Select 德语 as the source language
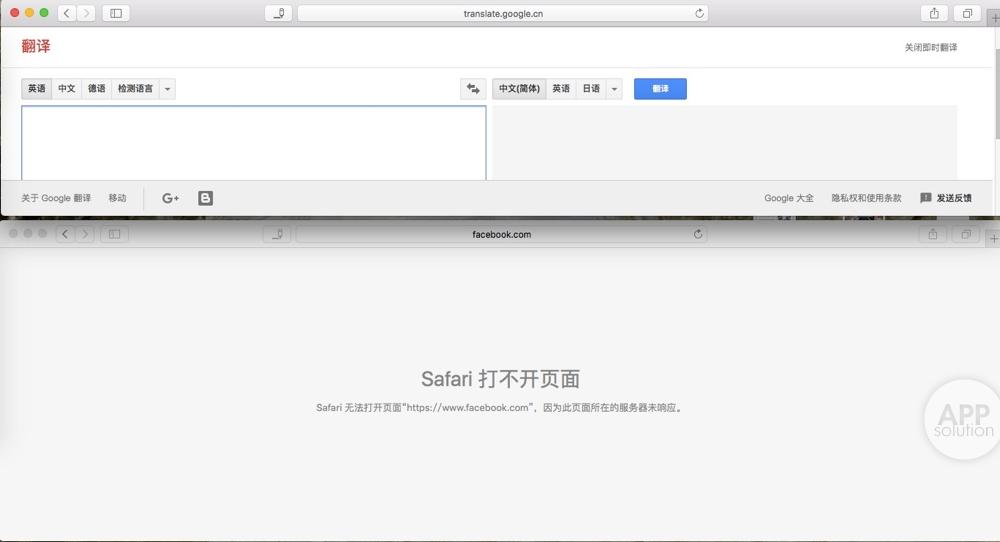The image size is (1000, 542). coord(96,89)
